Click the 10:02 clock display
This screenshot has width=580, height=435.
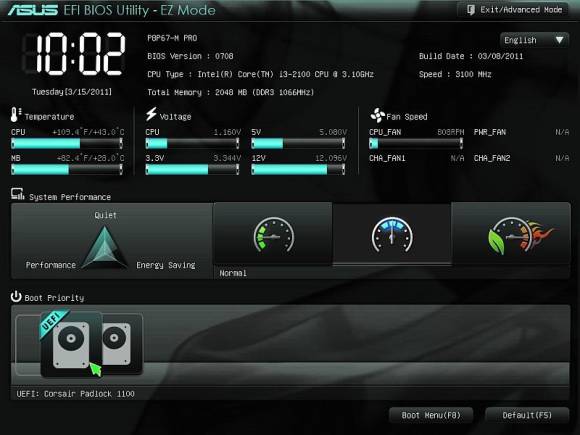coord(75,54)
